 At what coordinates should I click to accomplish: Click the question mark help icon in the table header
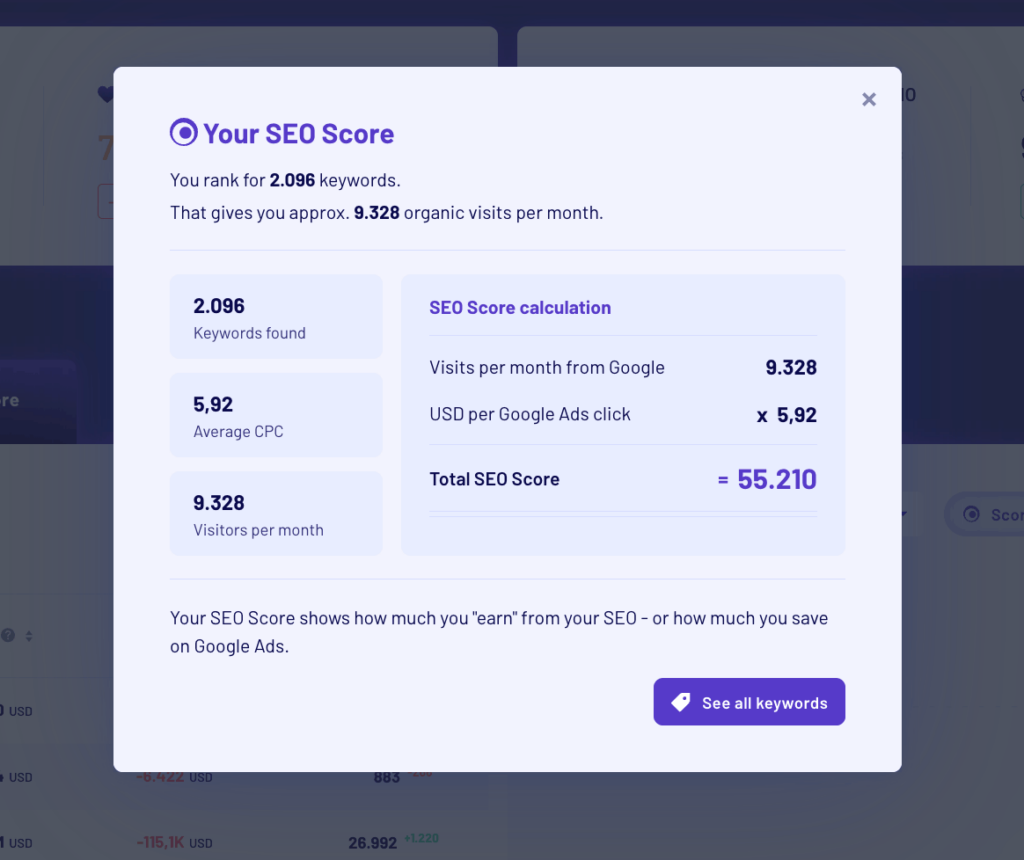[x=8, y=636]
